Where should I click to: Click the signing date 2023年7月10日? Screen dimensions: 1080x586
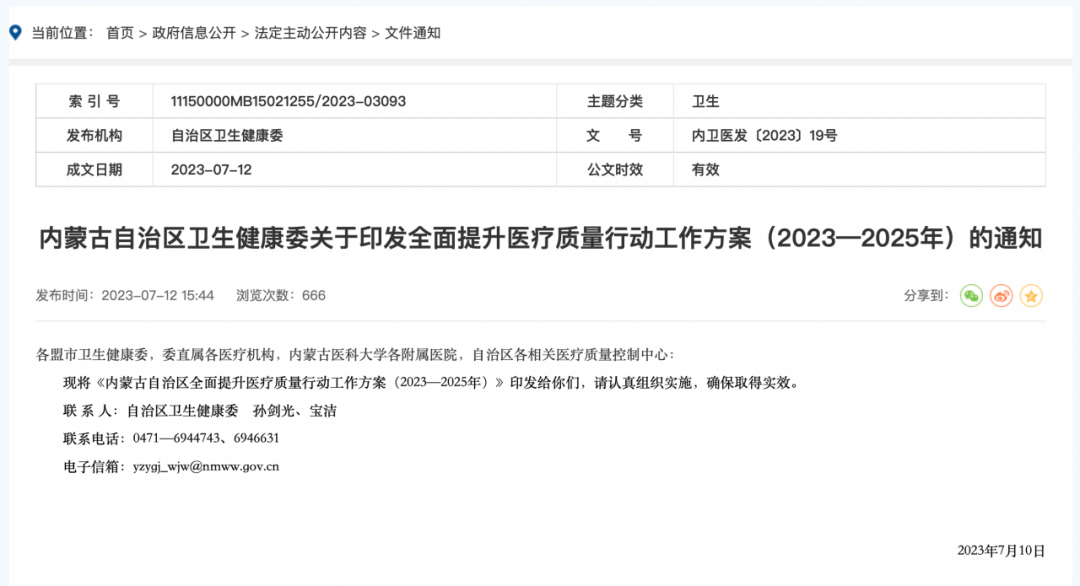coord(1000,551)
